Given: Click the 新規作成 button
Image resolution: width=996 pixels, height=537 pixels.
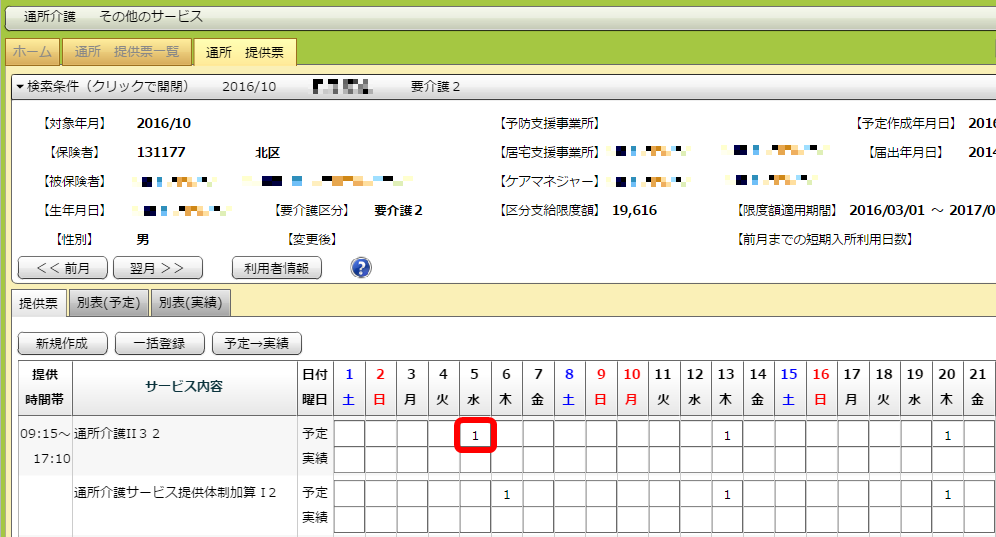Looking at the screenshot, I should 62,343.
